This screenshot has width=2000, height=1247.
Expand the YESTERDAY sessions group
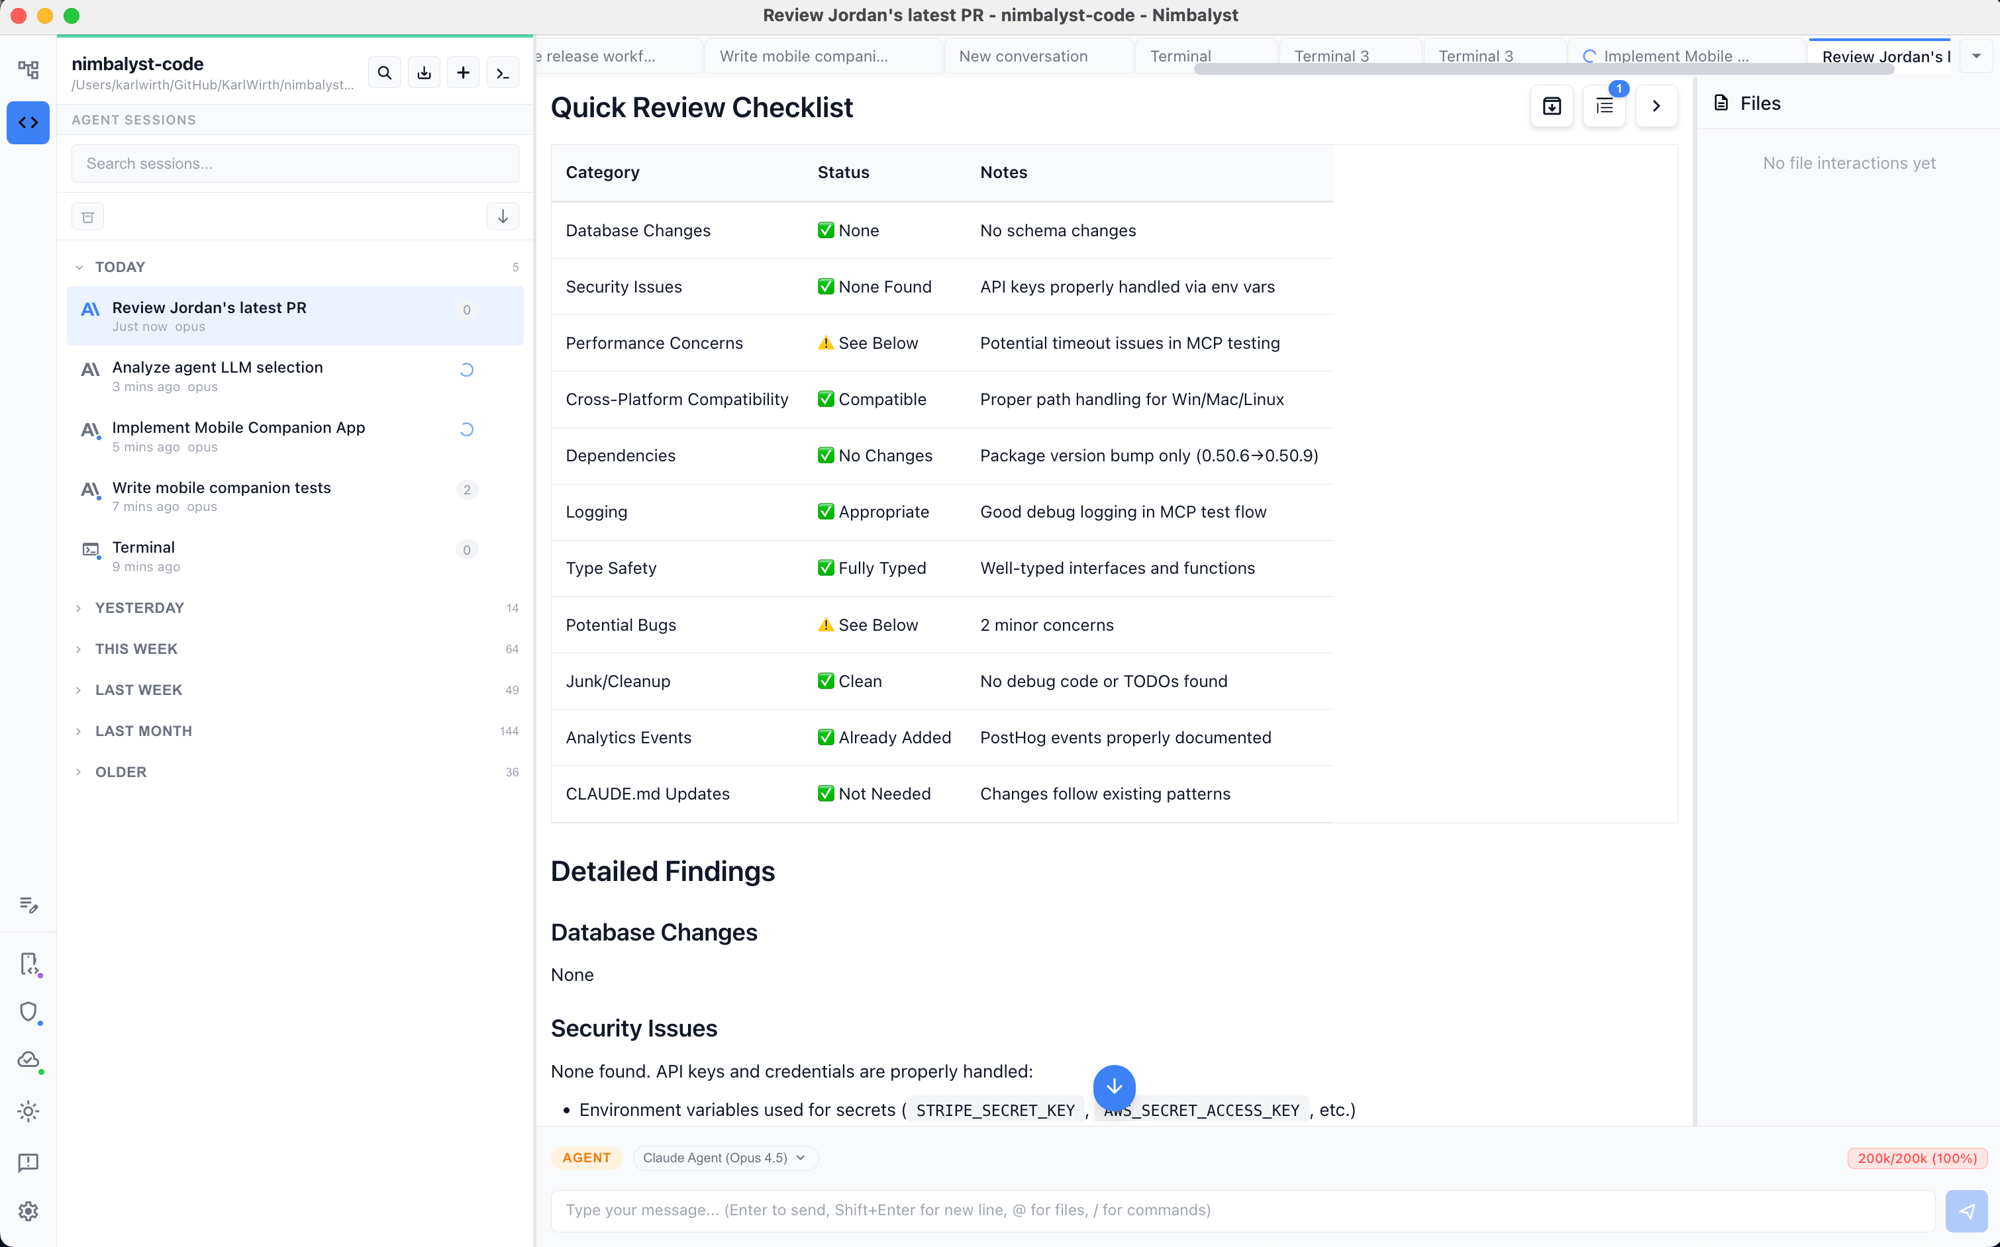[x=139, y=608]
